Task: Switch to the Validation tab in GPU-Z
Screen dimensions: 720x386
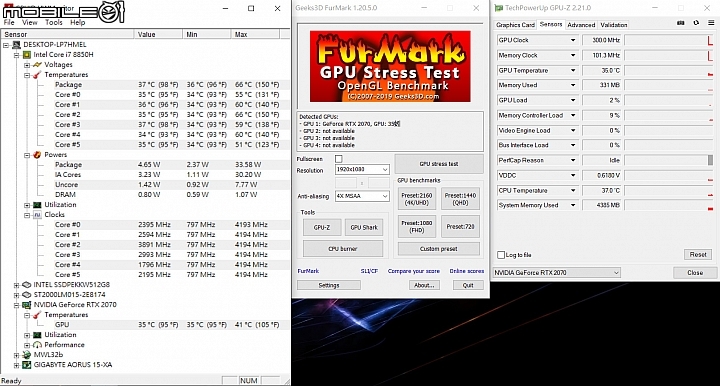Action: pos(613,25)
